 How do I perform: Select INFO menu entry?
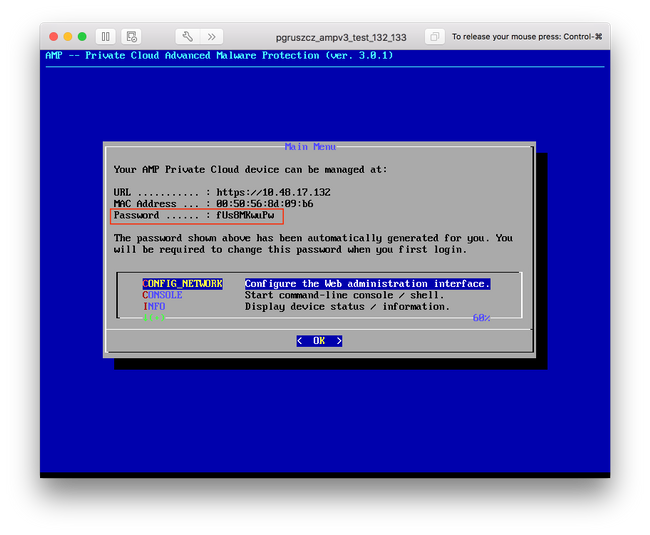[x=154, y=307]
